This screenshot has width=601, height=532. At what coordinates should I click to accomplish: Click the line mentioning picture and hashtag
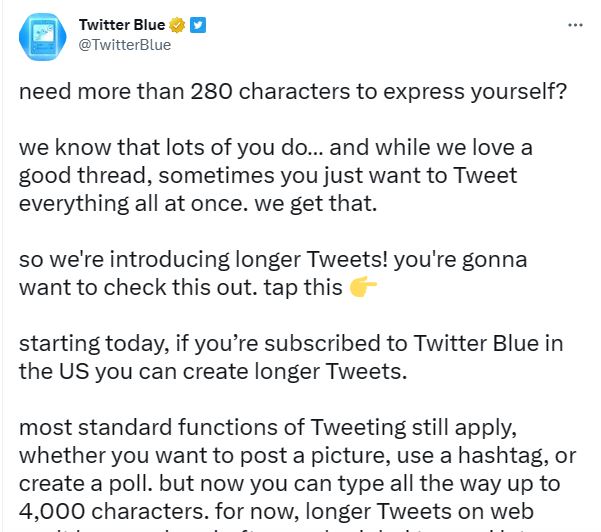click(297, 456)
